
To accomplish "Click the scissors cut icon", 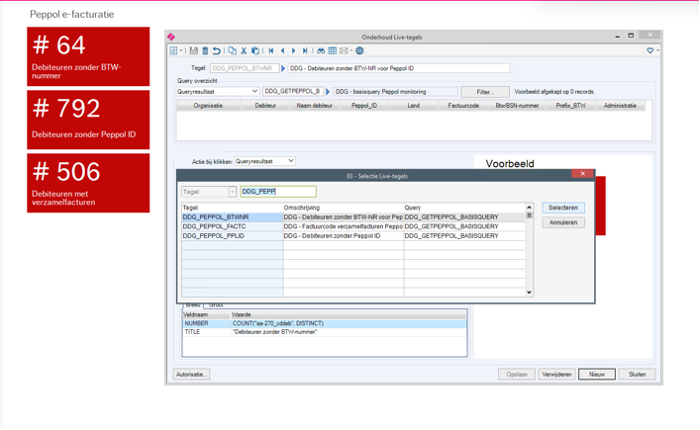I will (x=243, y=50).
